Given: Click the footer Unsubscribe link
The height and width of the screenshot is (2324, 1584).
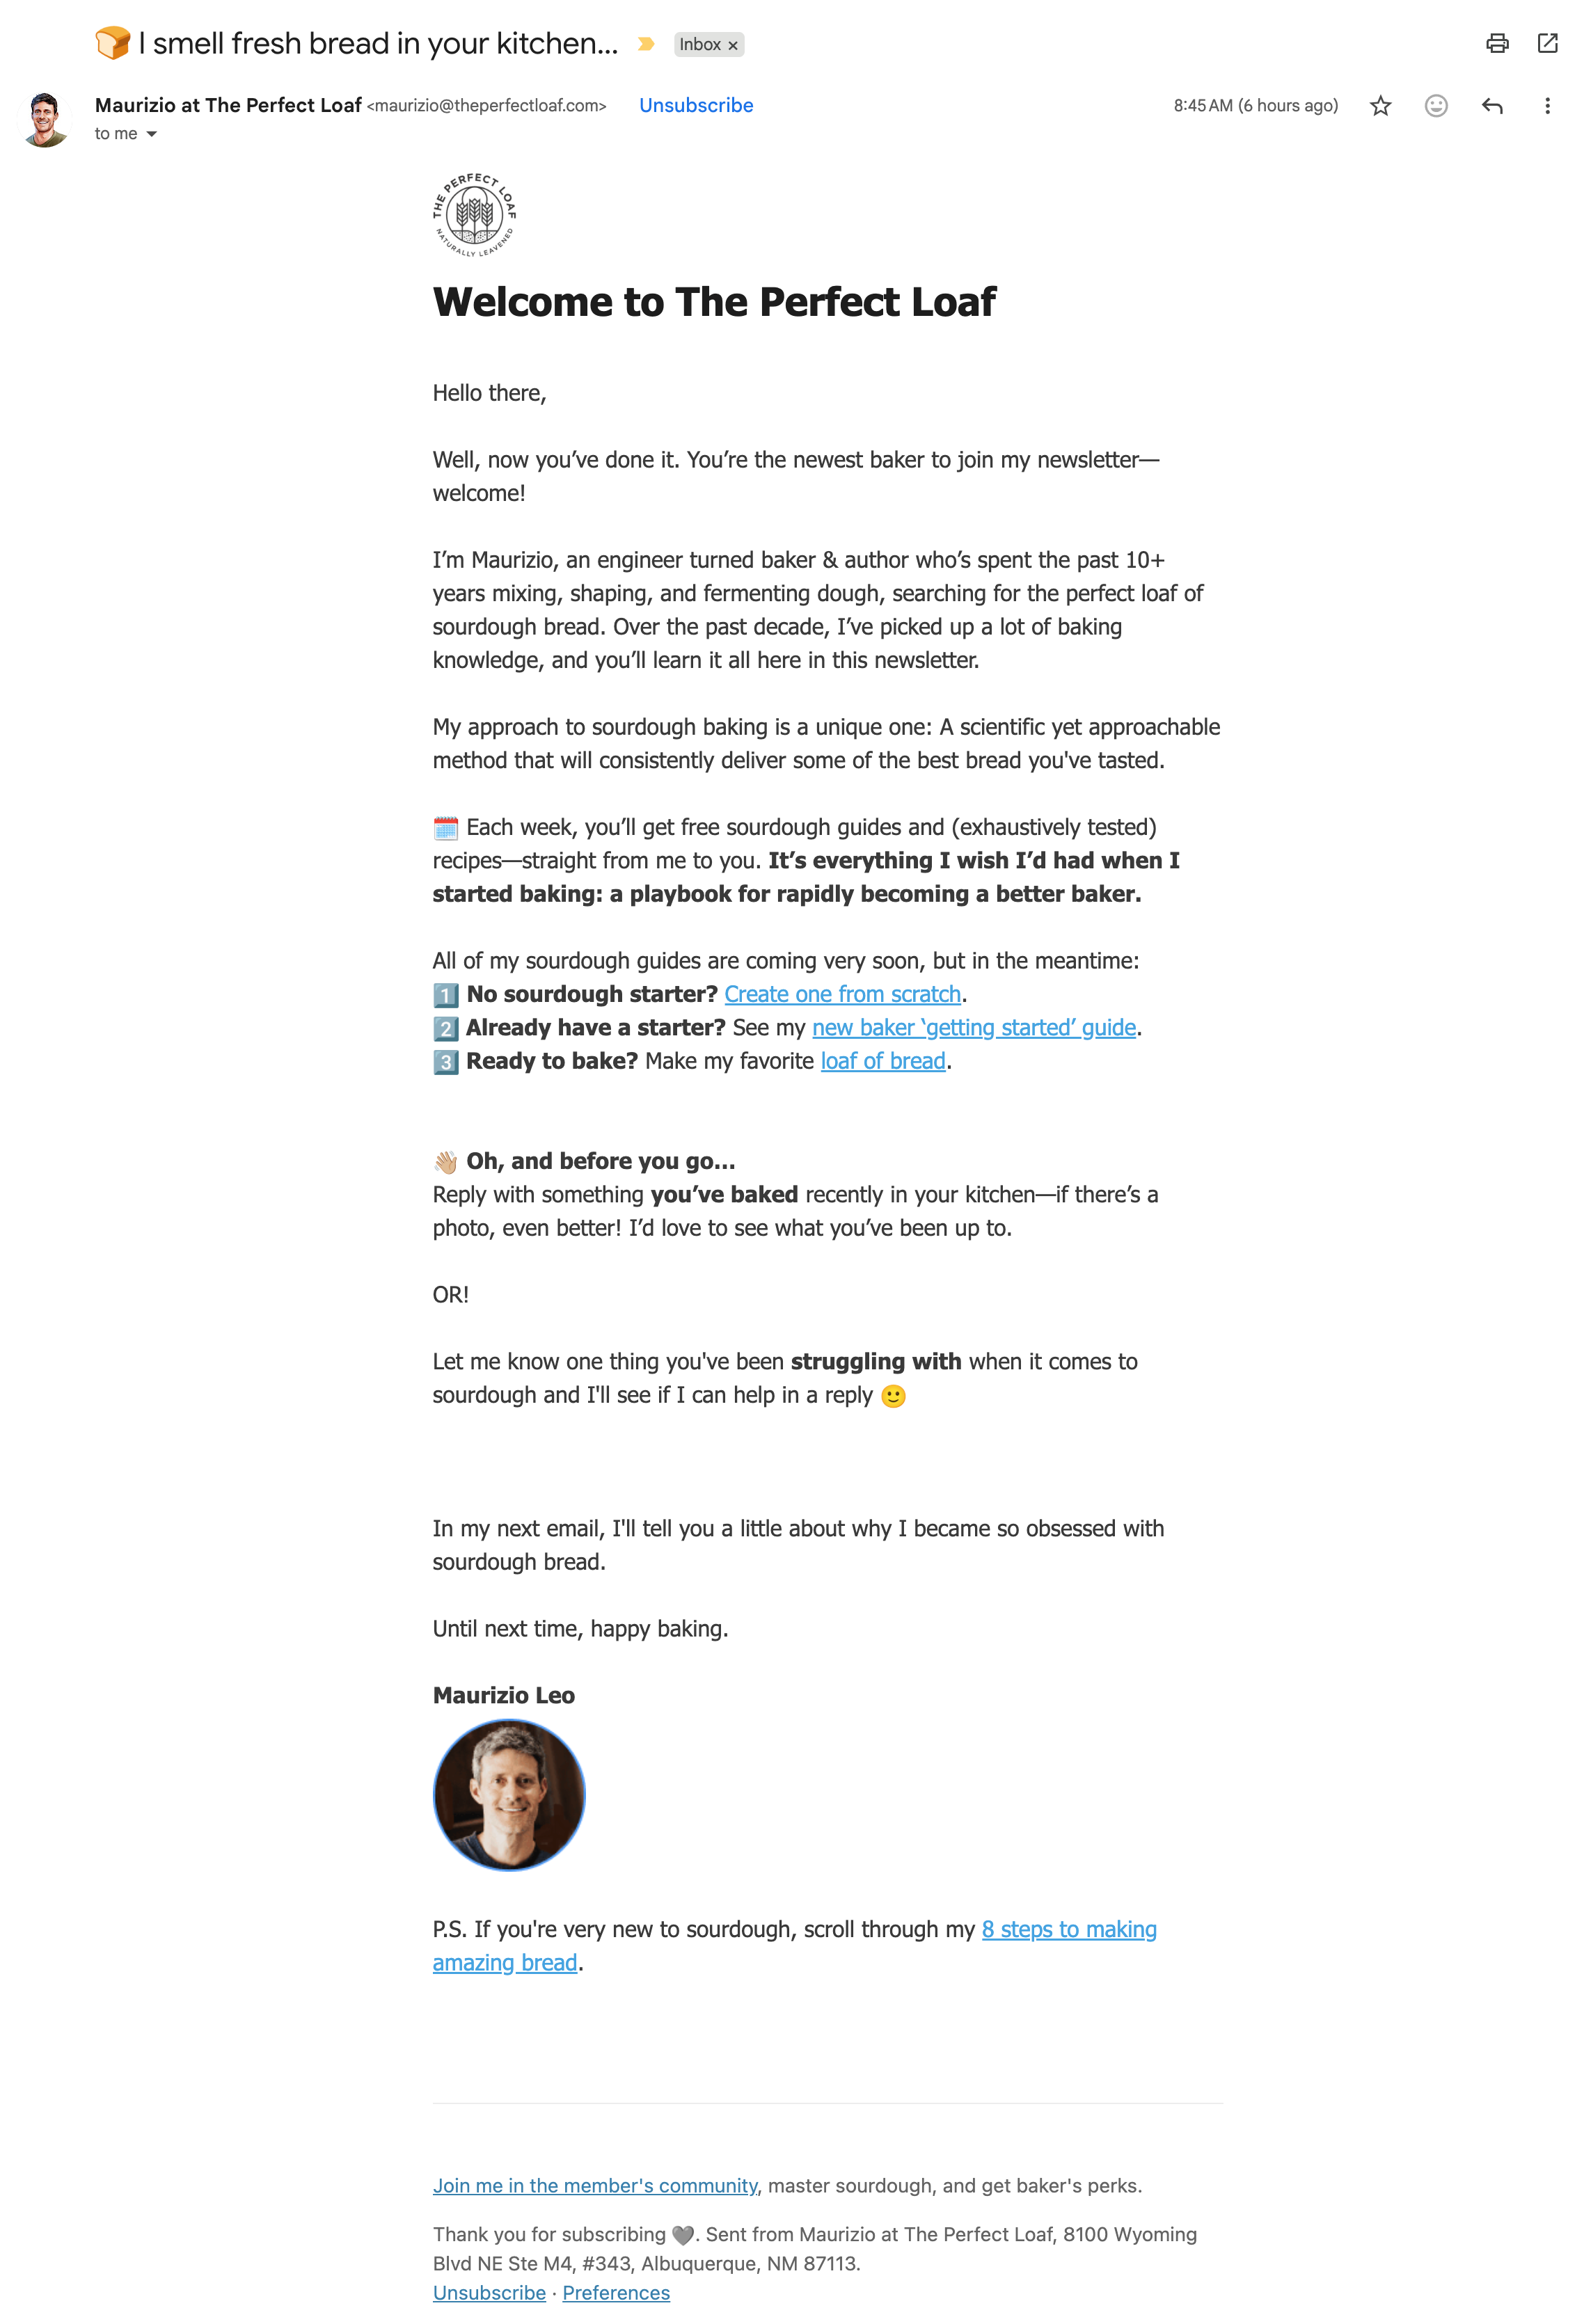Looking at the screenshot, I should [x=489, y=2293].
